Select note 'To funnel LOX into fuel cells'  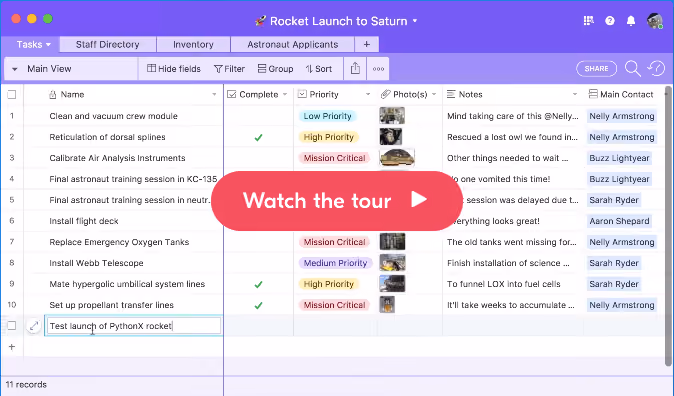503,284
